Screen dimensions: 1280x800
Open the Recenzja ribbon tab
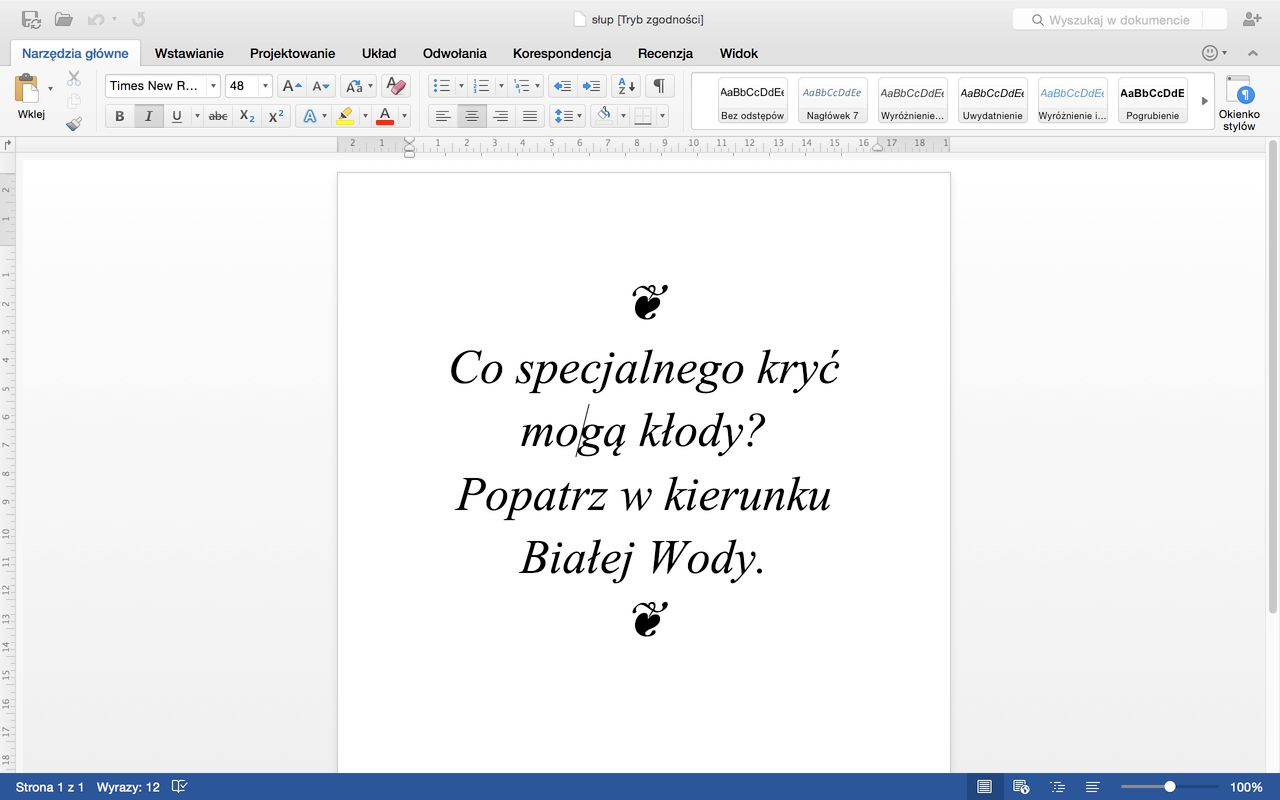click(665, 53)
